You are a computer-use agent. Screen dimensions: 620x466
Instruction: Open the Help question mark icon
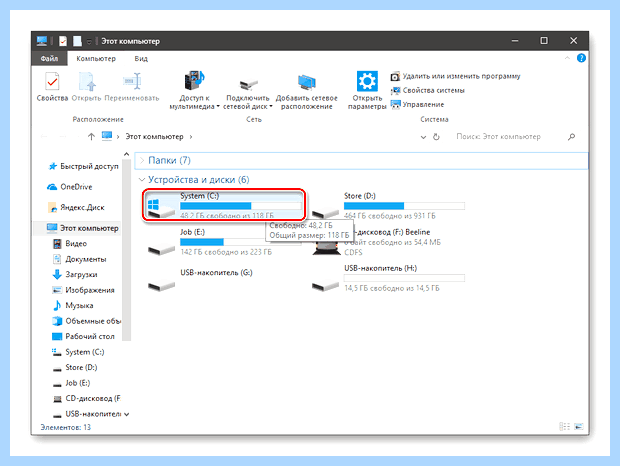581,58
